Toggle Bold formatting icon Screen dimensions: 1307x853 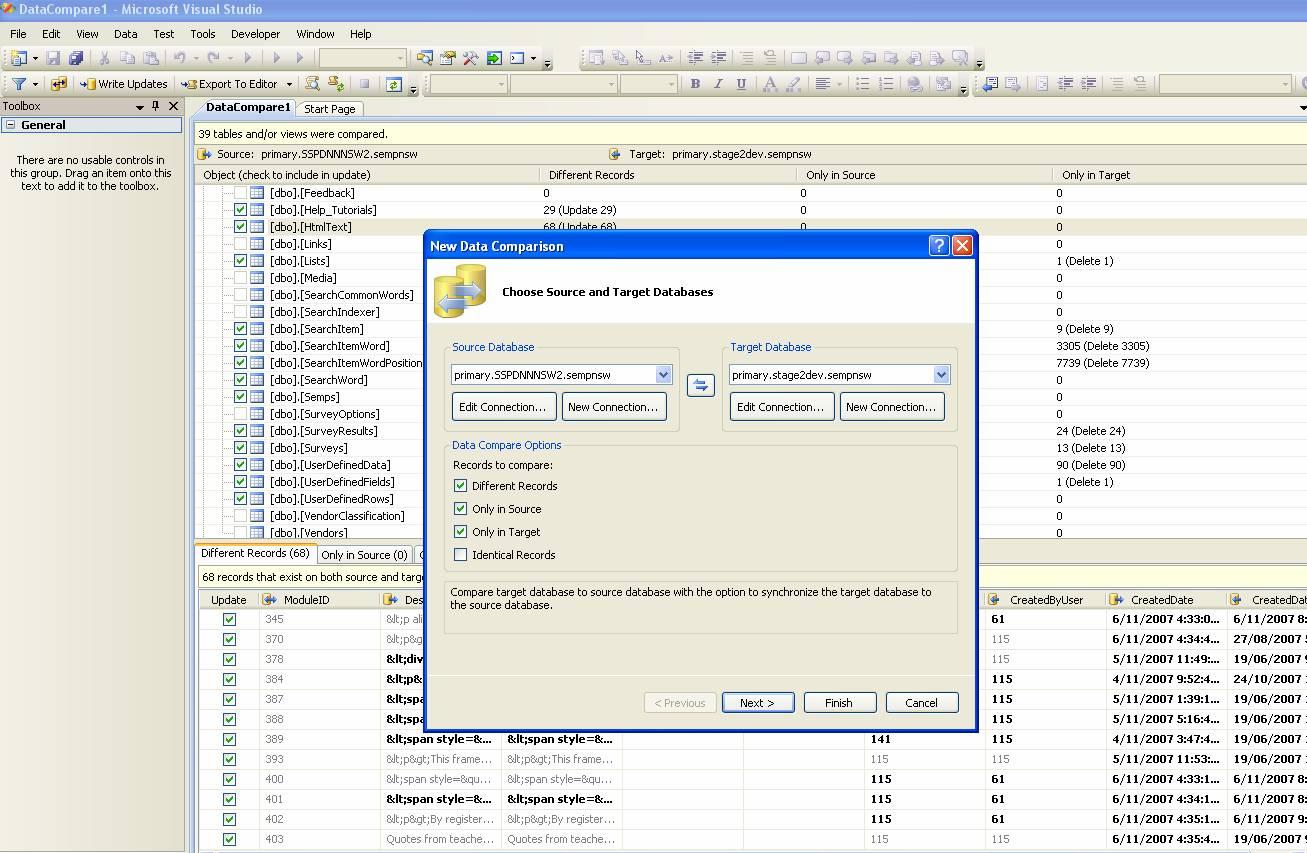pos(695,84)
